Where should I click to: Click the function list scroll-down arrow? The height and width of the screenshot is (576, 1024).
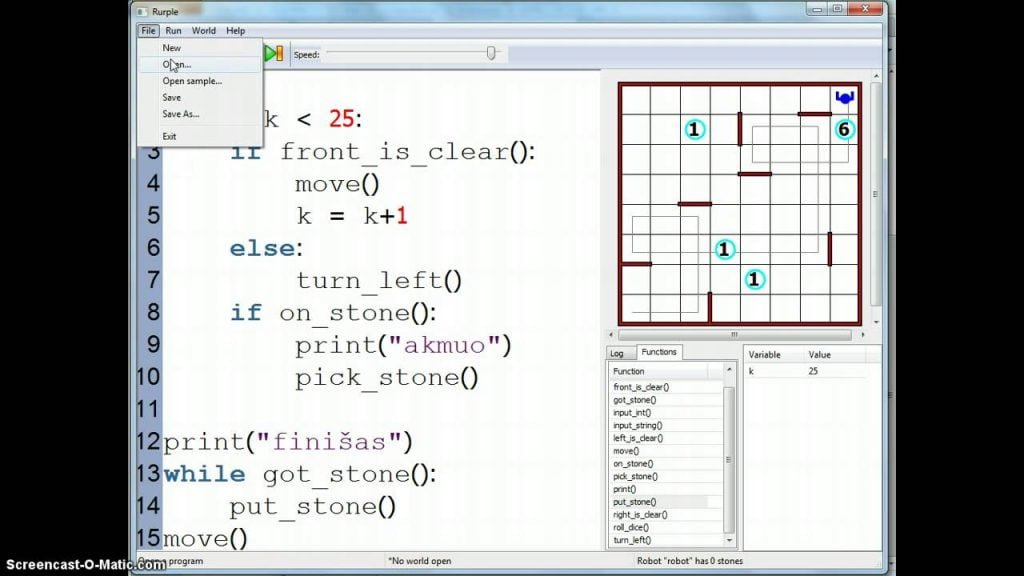click(x=729, y=540)
